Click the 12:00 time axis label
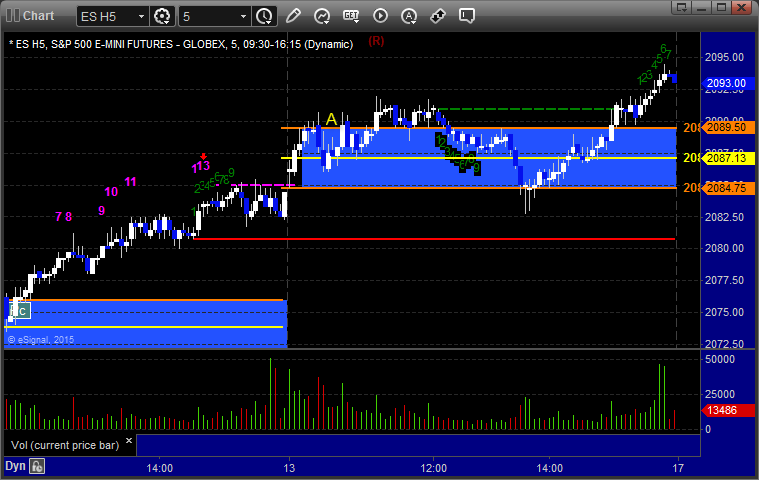Screen dimensions: 759x480 (434, 468)
